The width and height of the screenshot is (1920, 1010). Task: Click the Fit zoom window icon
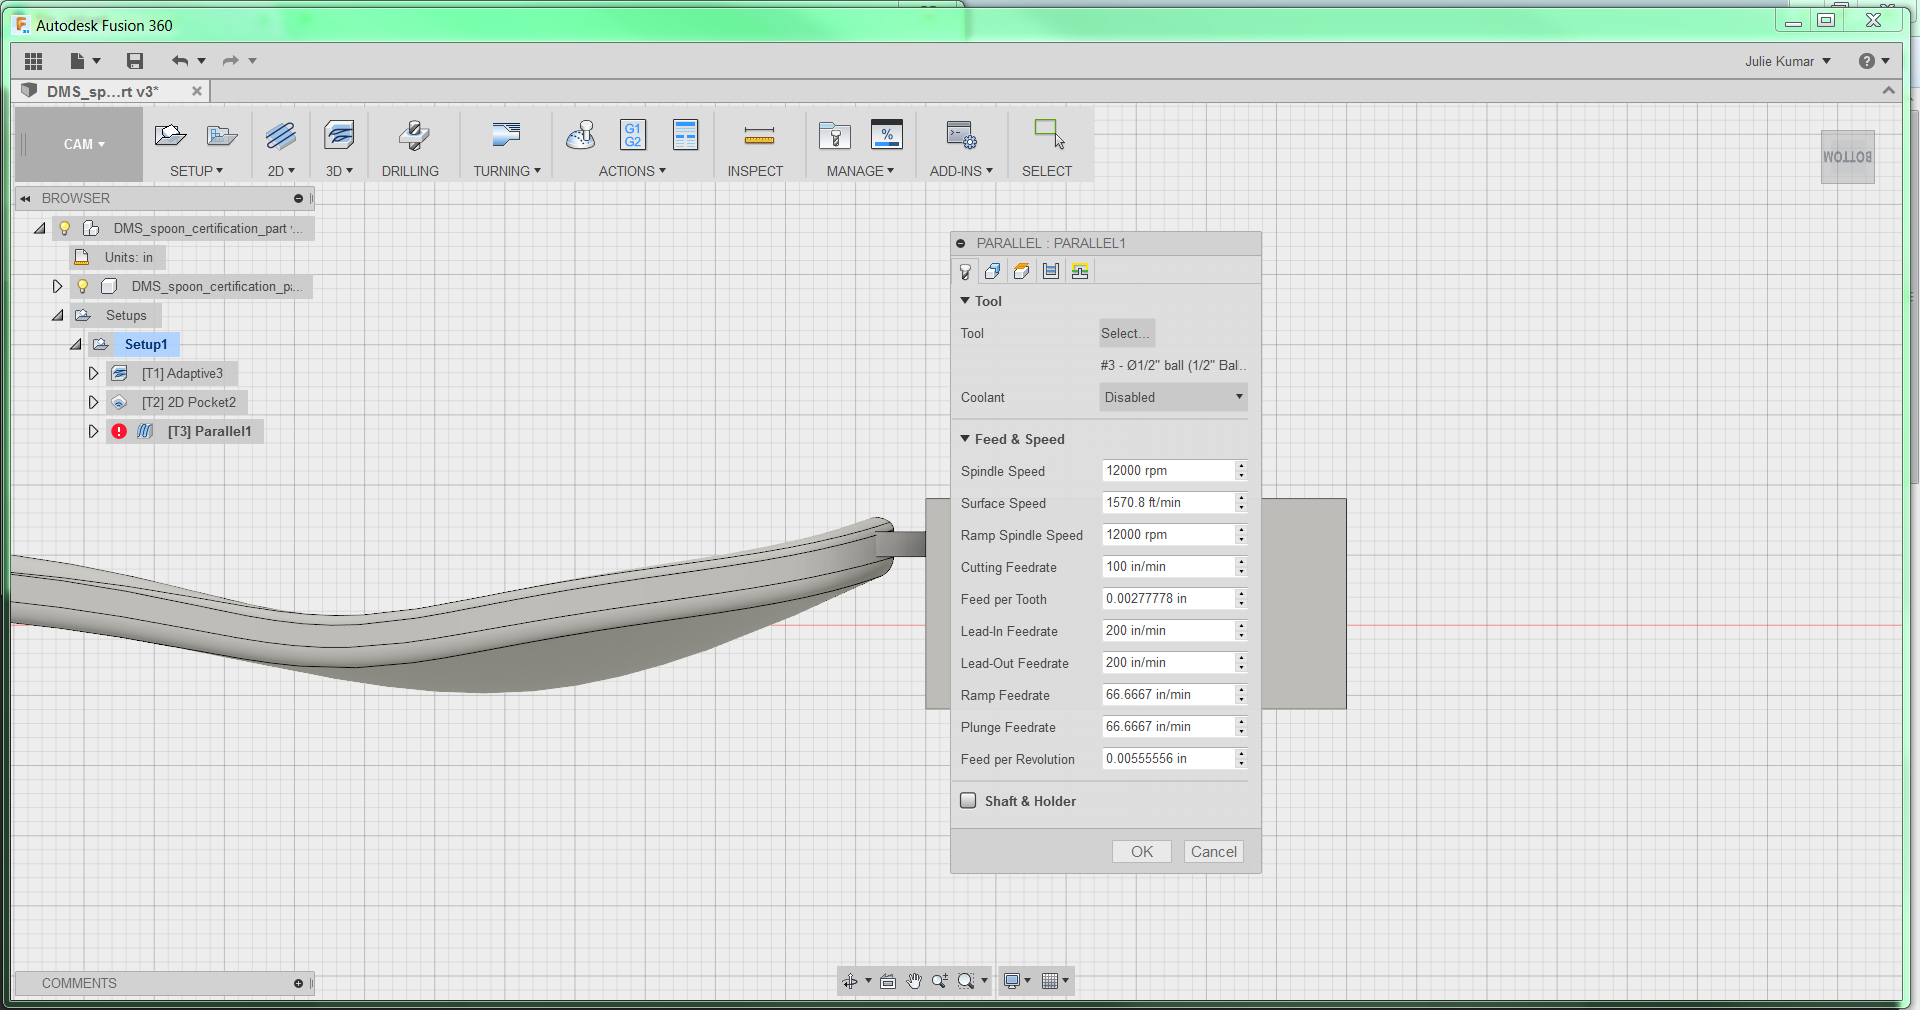click(966, 981)
